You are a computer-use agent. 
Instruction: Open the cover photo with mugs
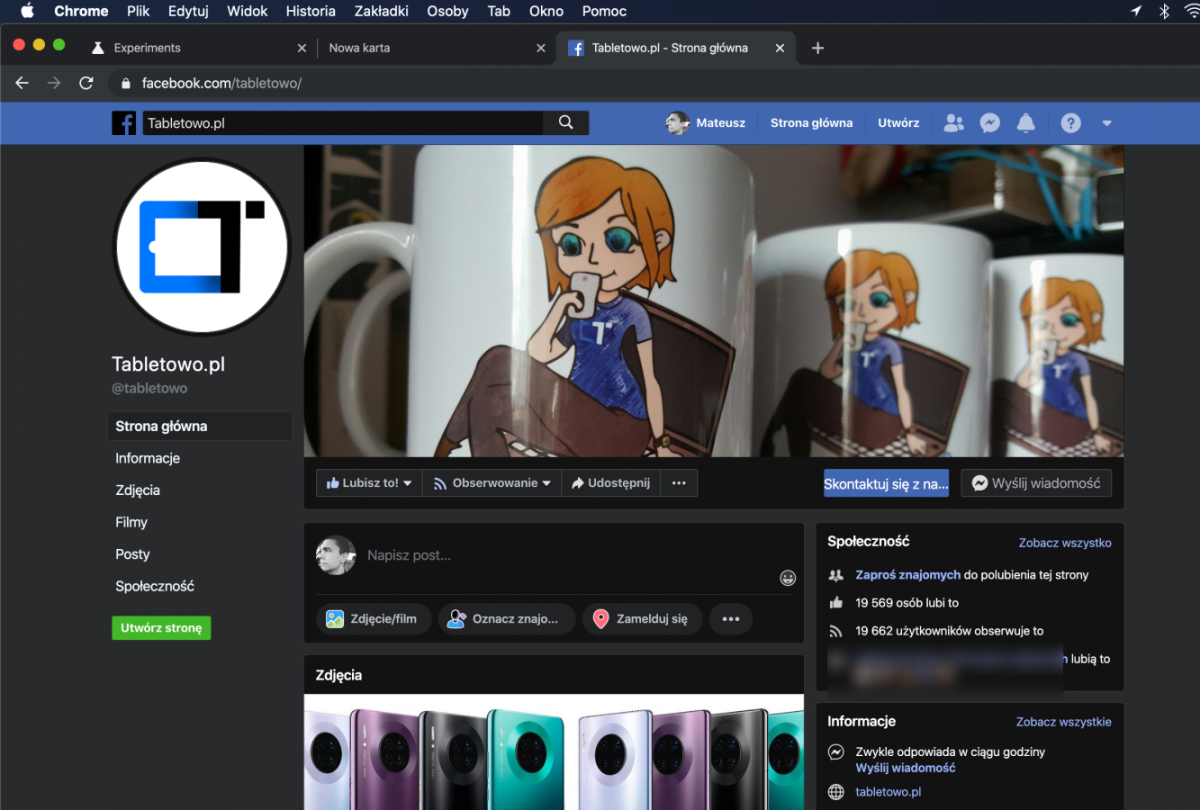[x=713, y=301]
